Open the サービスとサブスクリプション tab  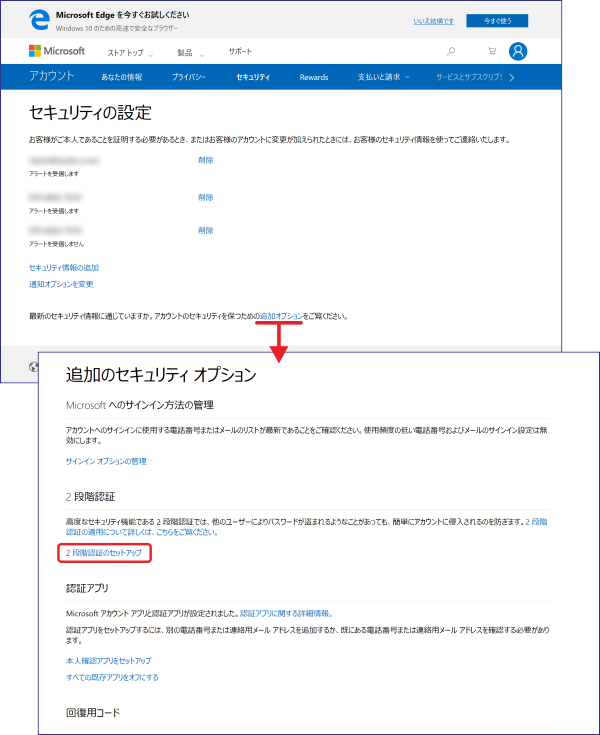point(469,77)
